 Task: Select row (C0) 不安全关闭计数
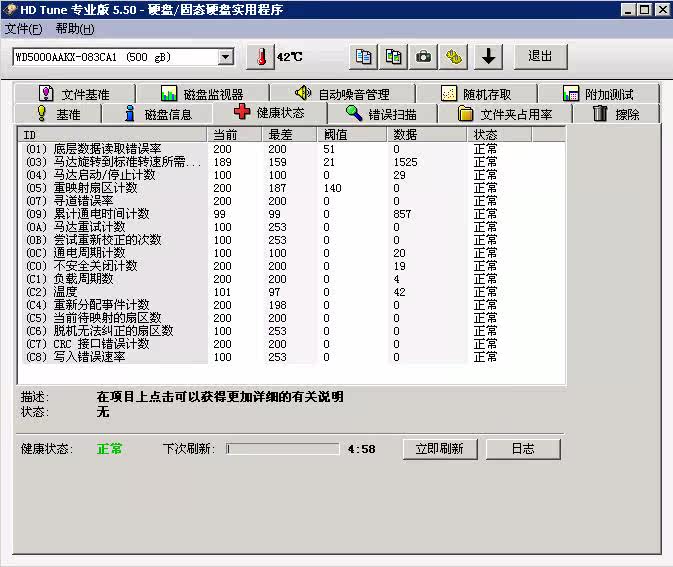pos(292,266)
